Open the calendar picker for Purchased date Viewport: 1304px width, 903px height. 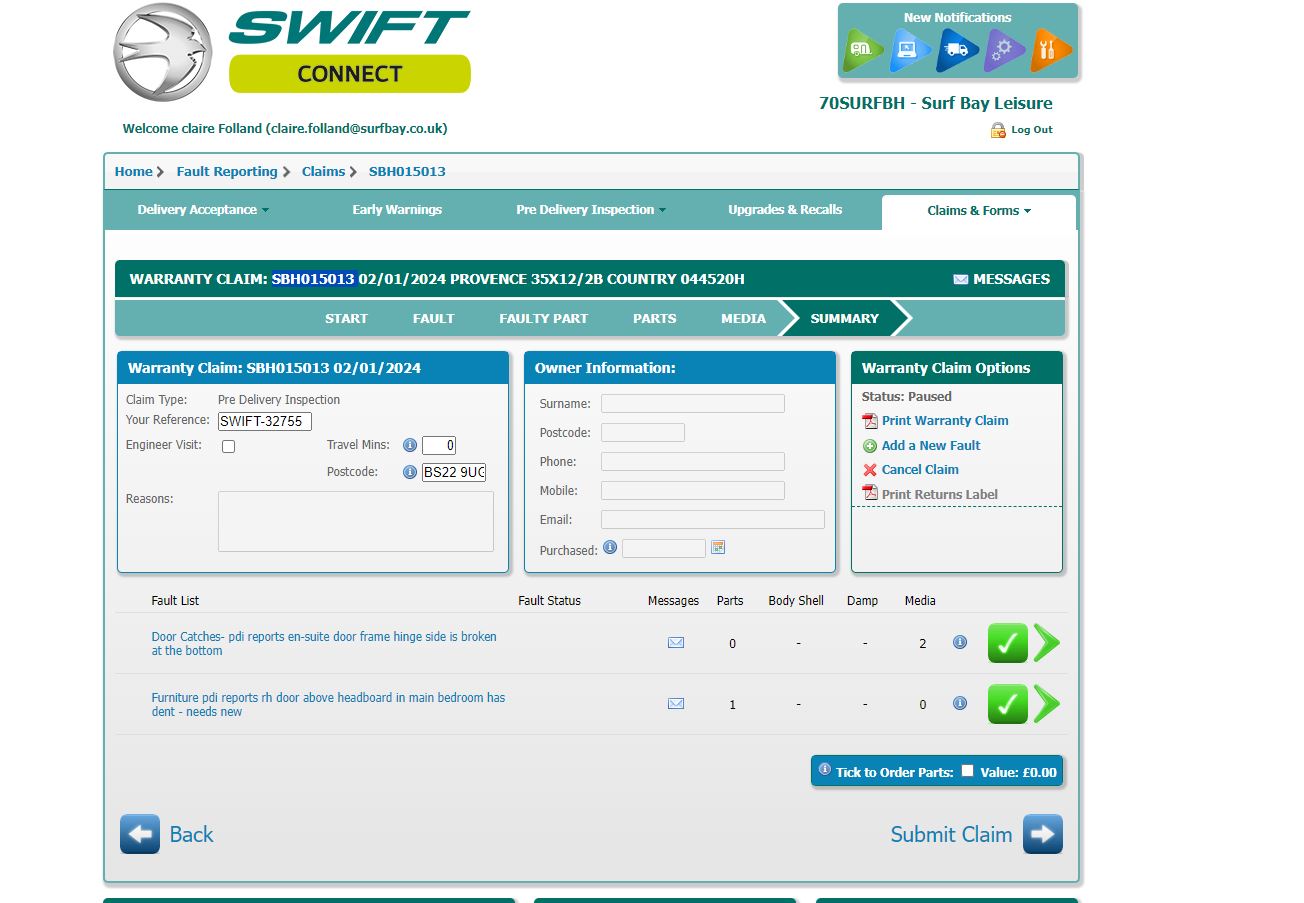[718, 547]
